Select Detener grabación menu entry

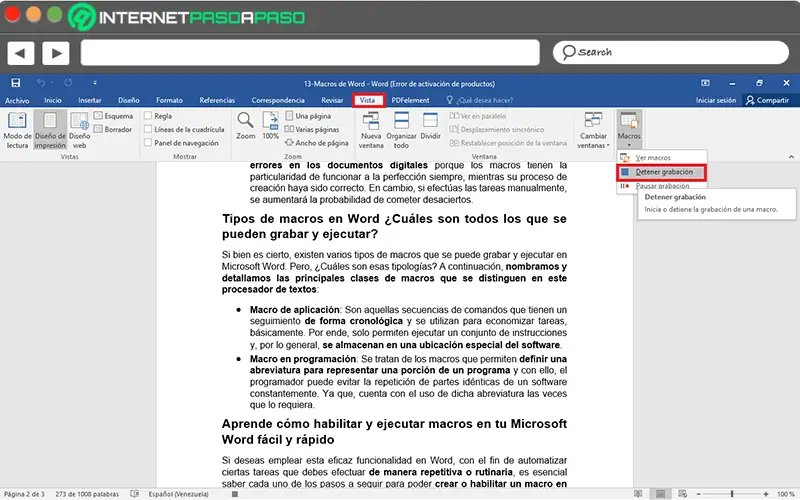662,172
